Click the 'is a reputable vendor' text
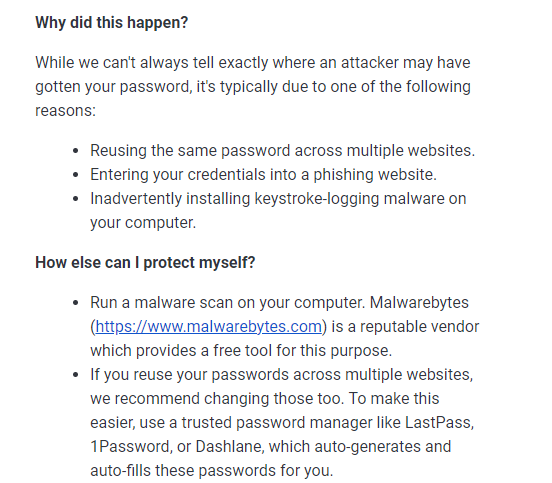This screenshot has height=483, width=552. pos(406,327)
